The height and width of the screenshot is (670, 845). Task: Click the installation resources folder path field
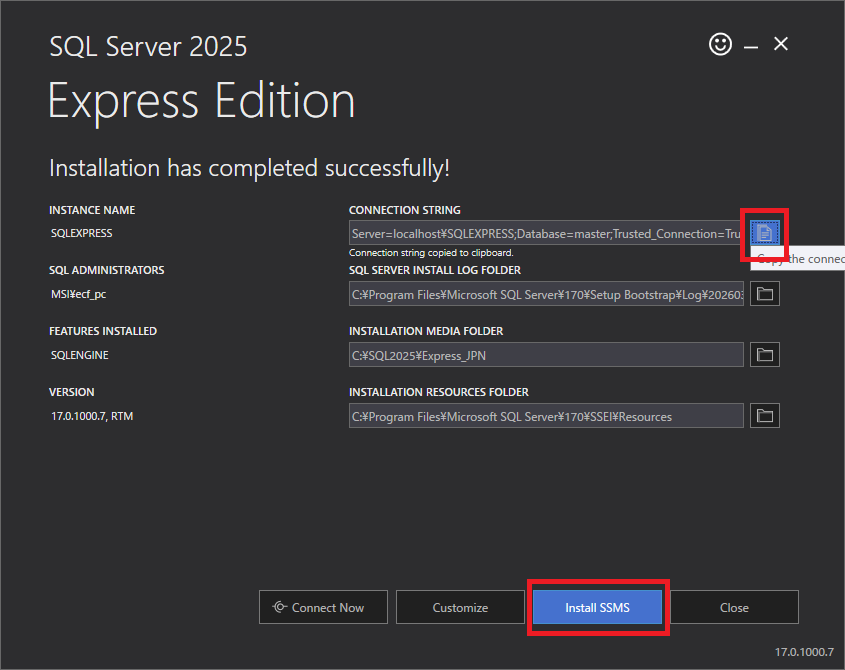(546, 416)
